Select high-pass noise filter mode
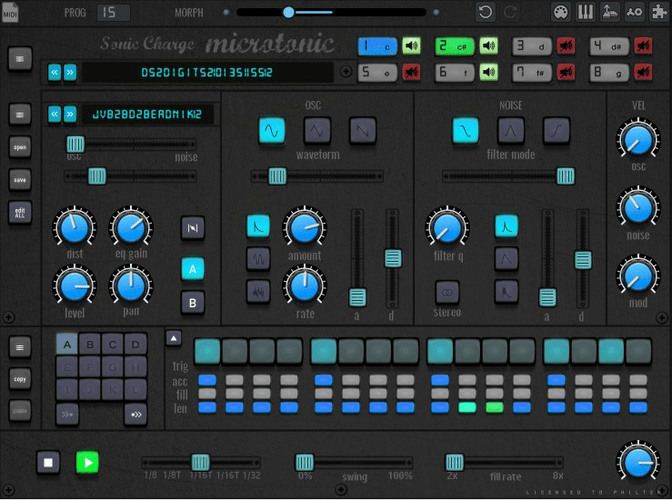 coord(556,130)
